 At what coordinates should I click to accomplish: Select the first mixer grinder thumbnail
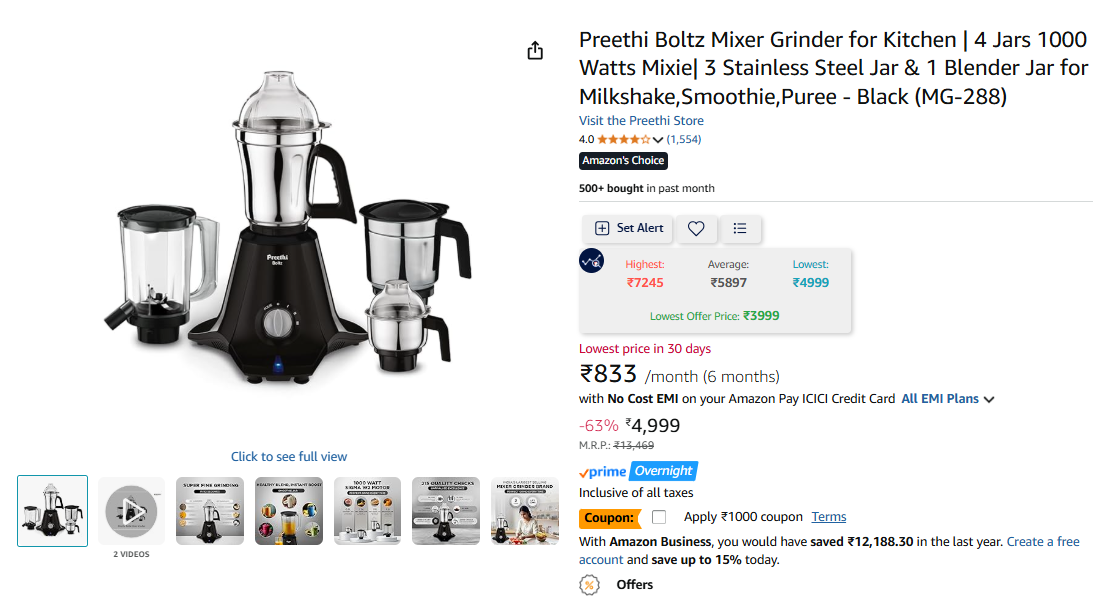click(53, 511)
